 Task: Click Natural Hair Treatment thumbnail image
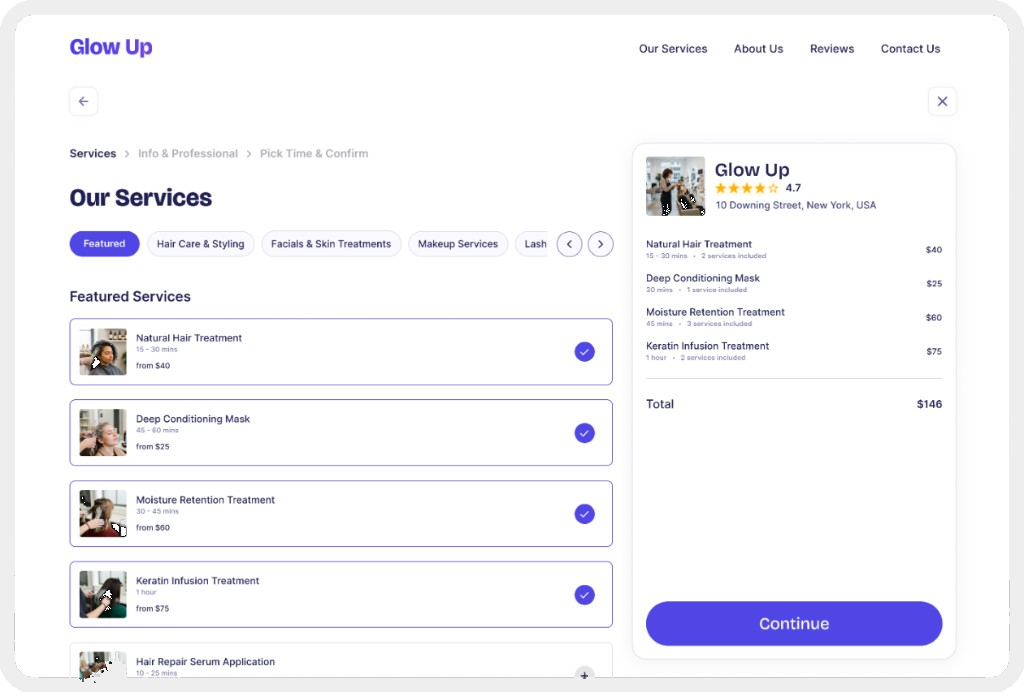click(x=103, y=352)
